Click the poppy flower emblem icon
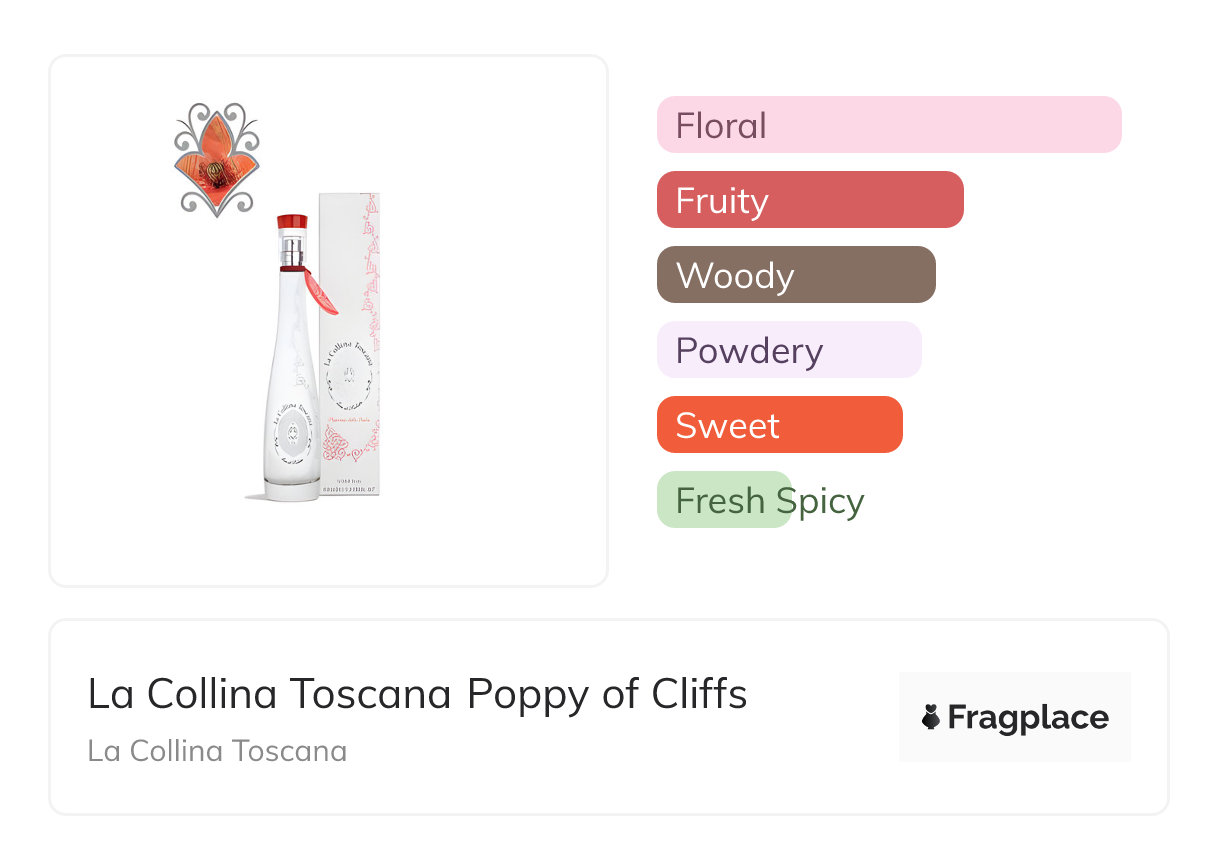This screenshot has width=1218, height=864. (216, 160)
